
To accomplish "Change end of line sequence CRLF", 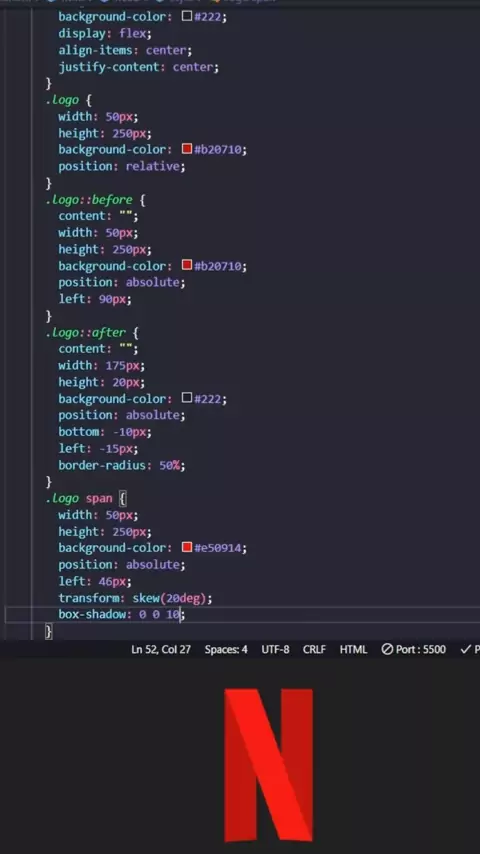I will click(x=314, y=649).
